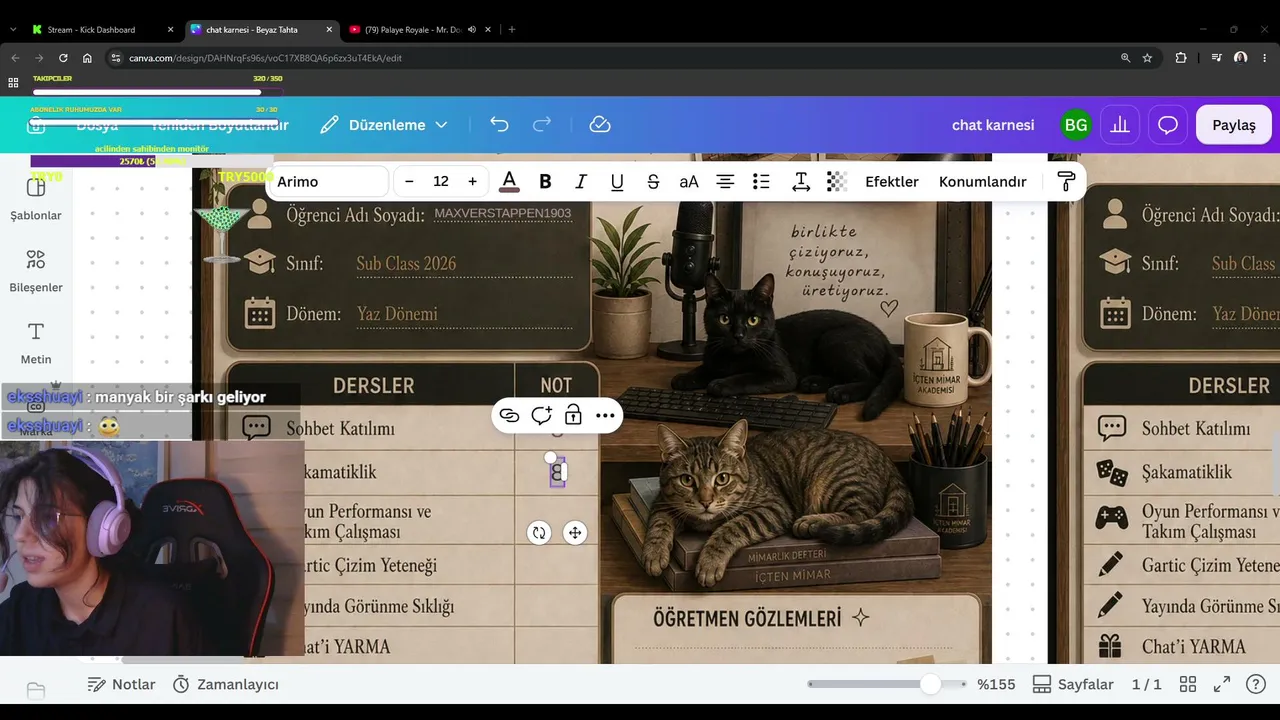Open the comments speech bubble icon

(1168, 125)
